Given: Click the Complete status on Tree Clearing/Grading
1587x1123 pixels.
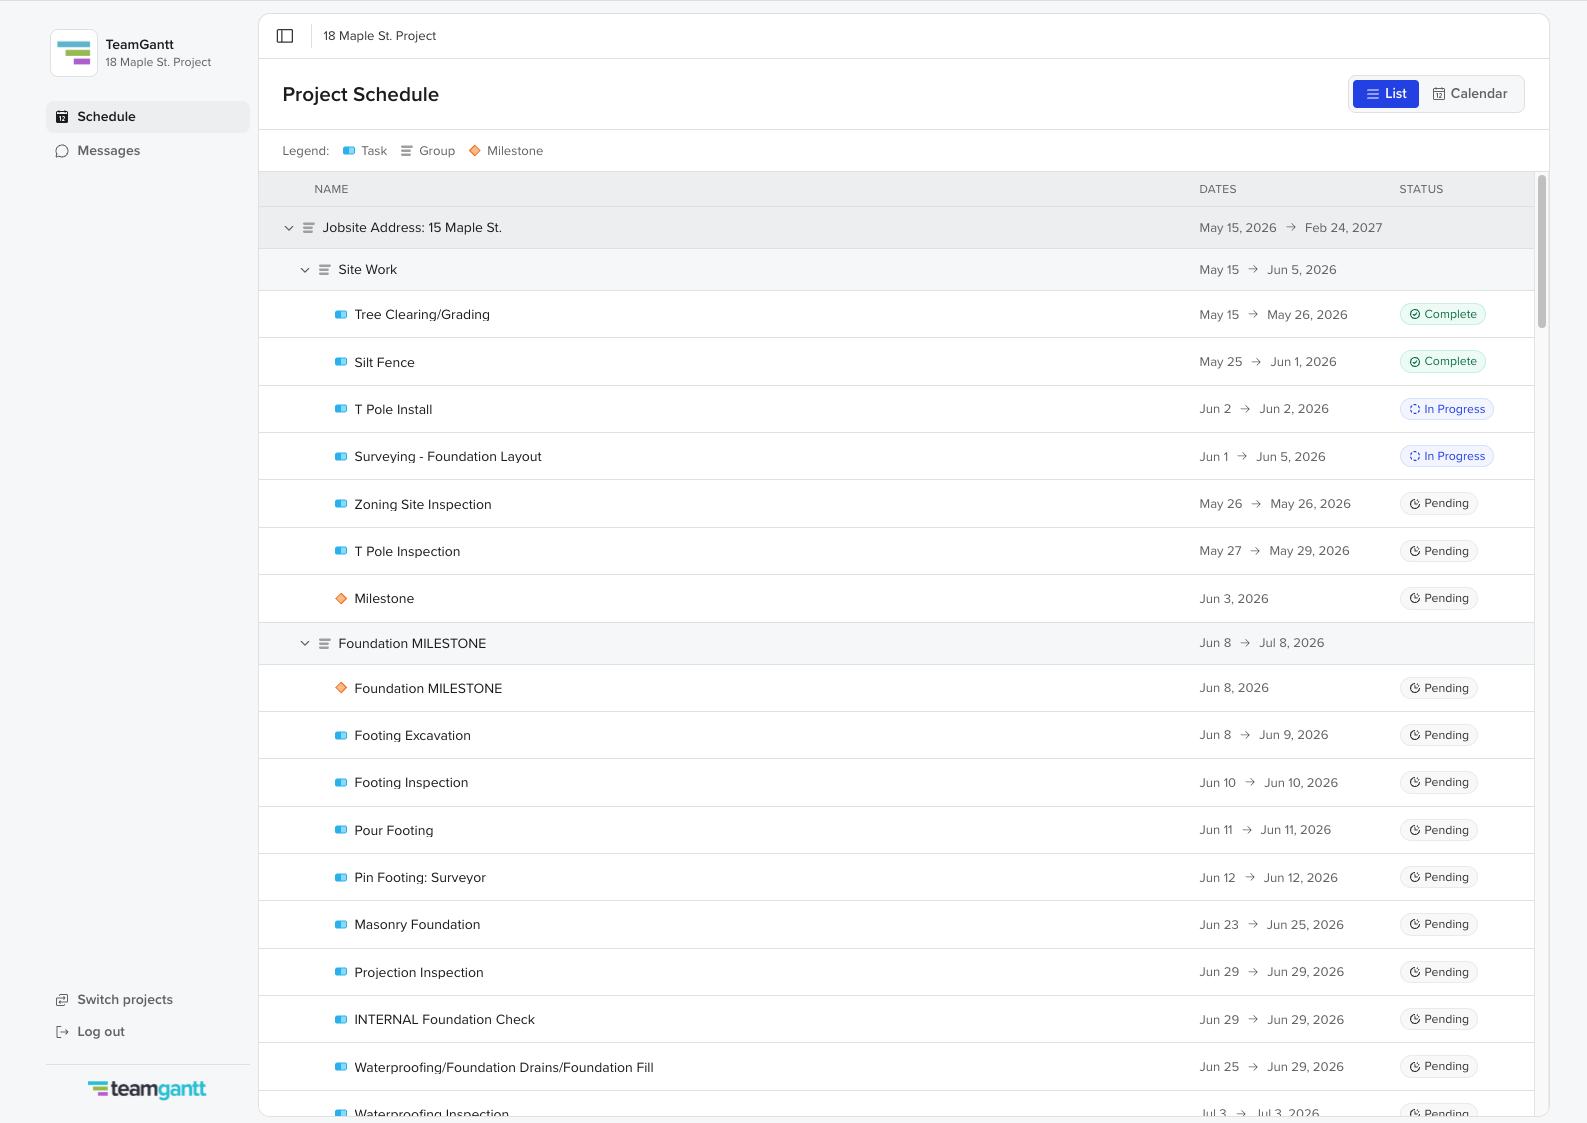Looking at the screenshot, I should coord(1443,314).
